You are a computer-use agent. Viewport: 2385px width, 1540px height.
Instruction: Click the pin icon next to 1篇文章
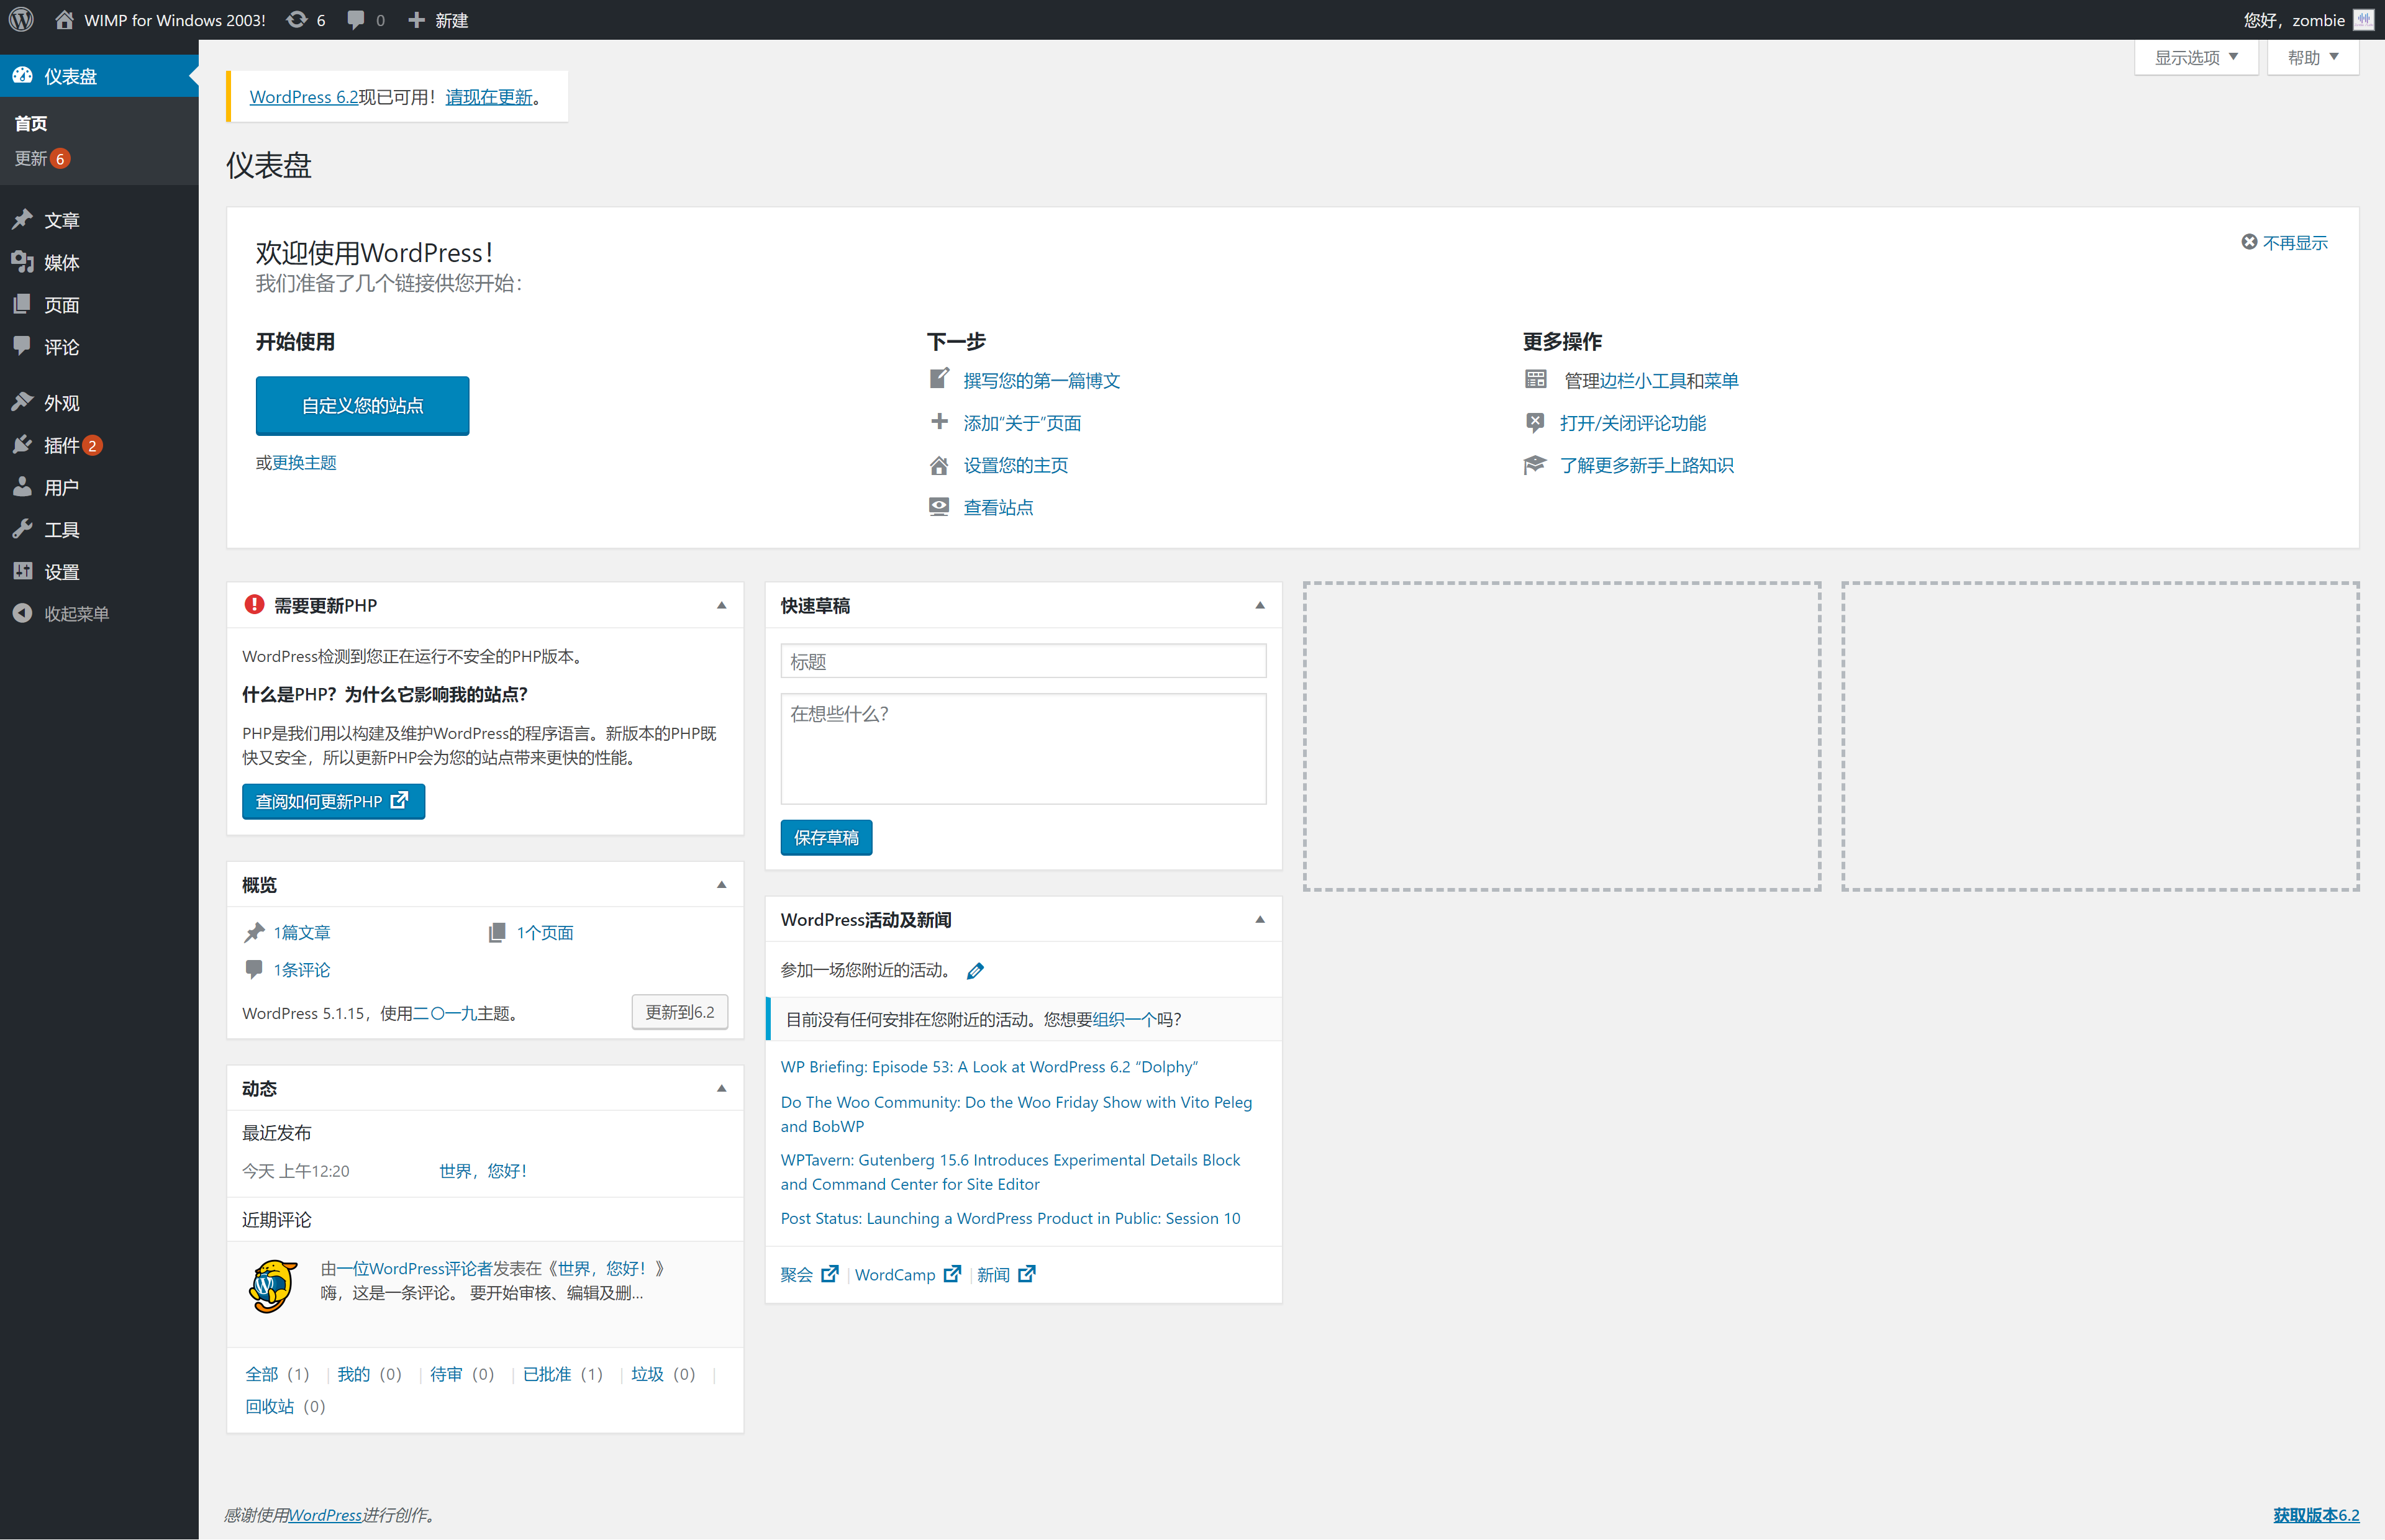[254, 933]
